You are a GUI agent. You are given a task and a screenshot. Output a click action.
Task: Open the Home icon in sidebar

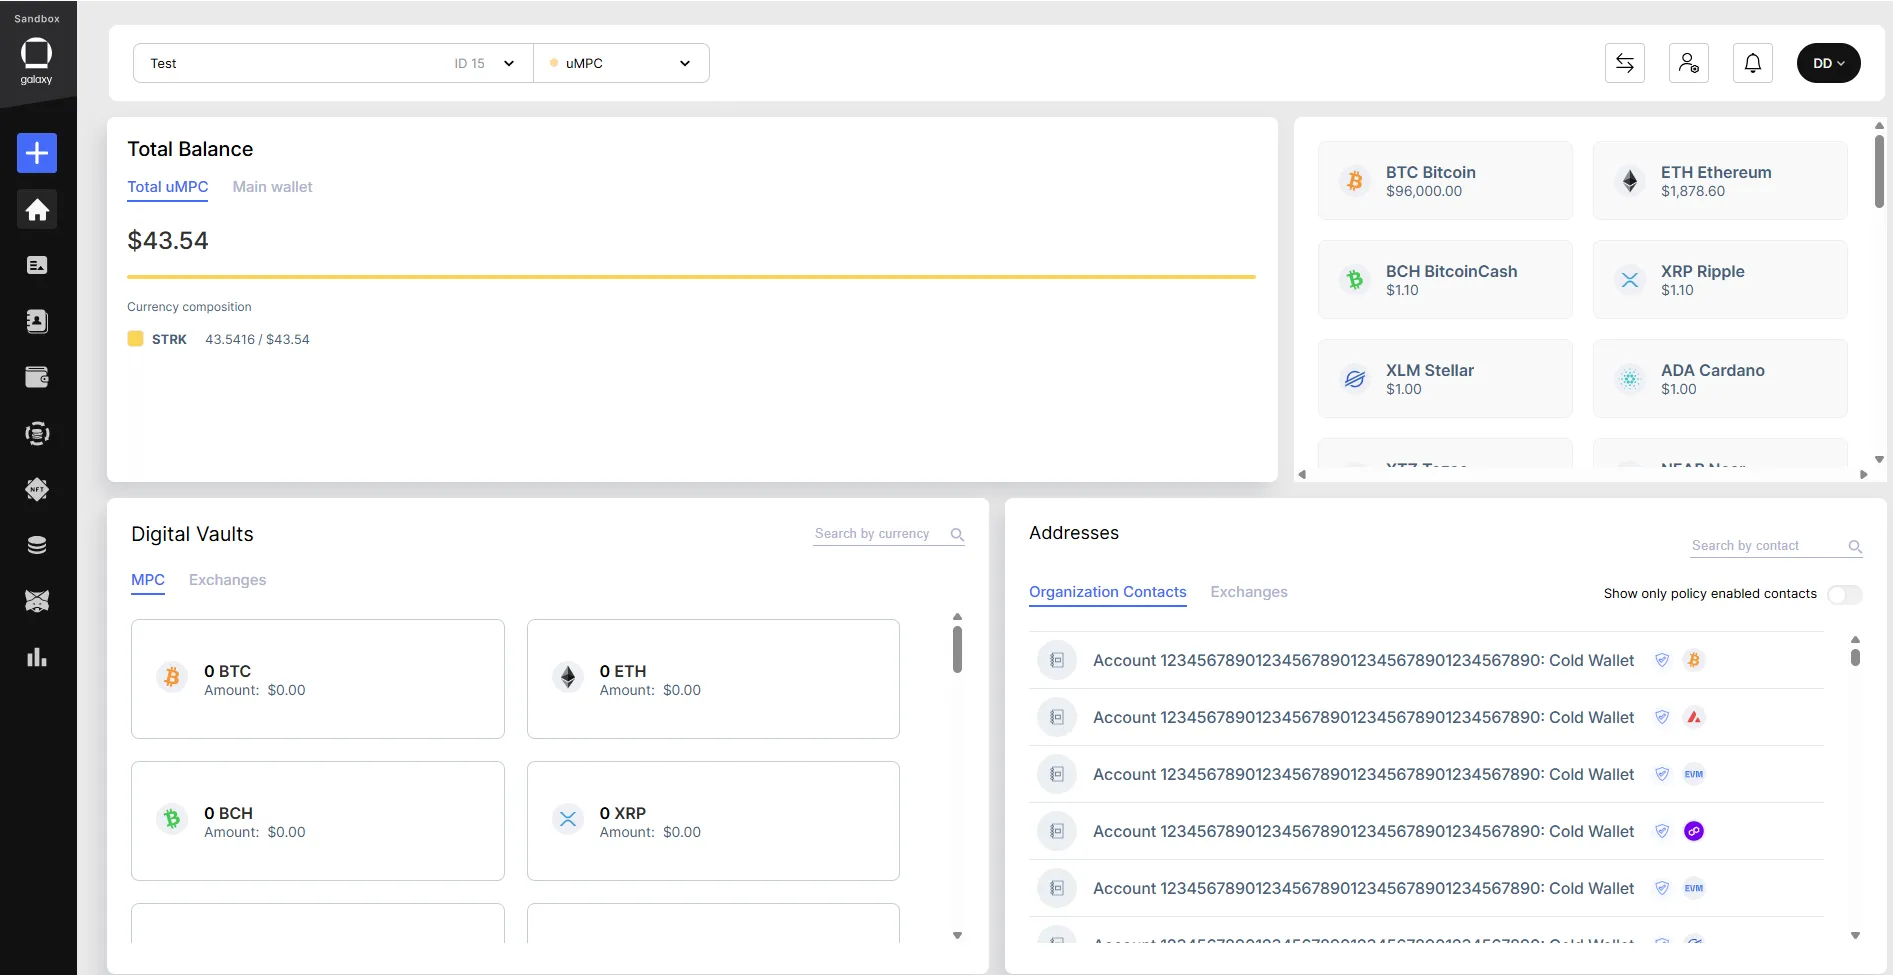click(x=37, y=209)
